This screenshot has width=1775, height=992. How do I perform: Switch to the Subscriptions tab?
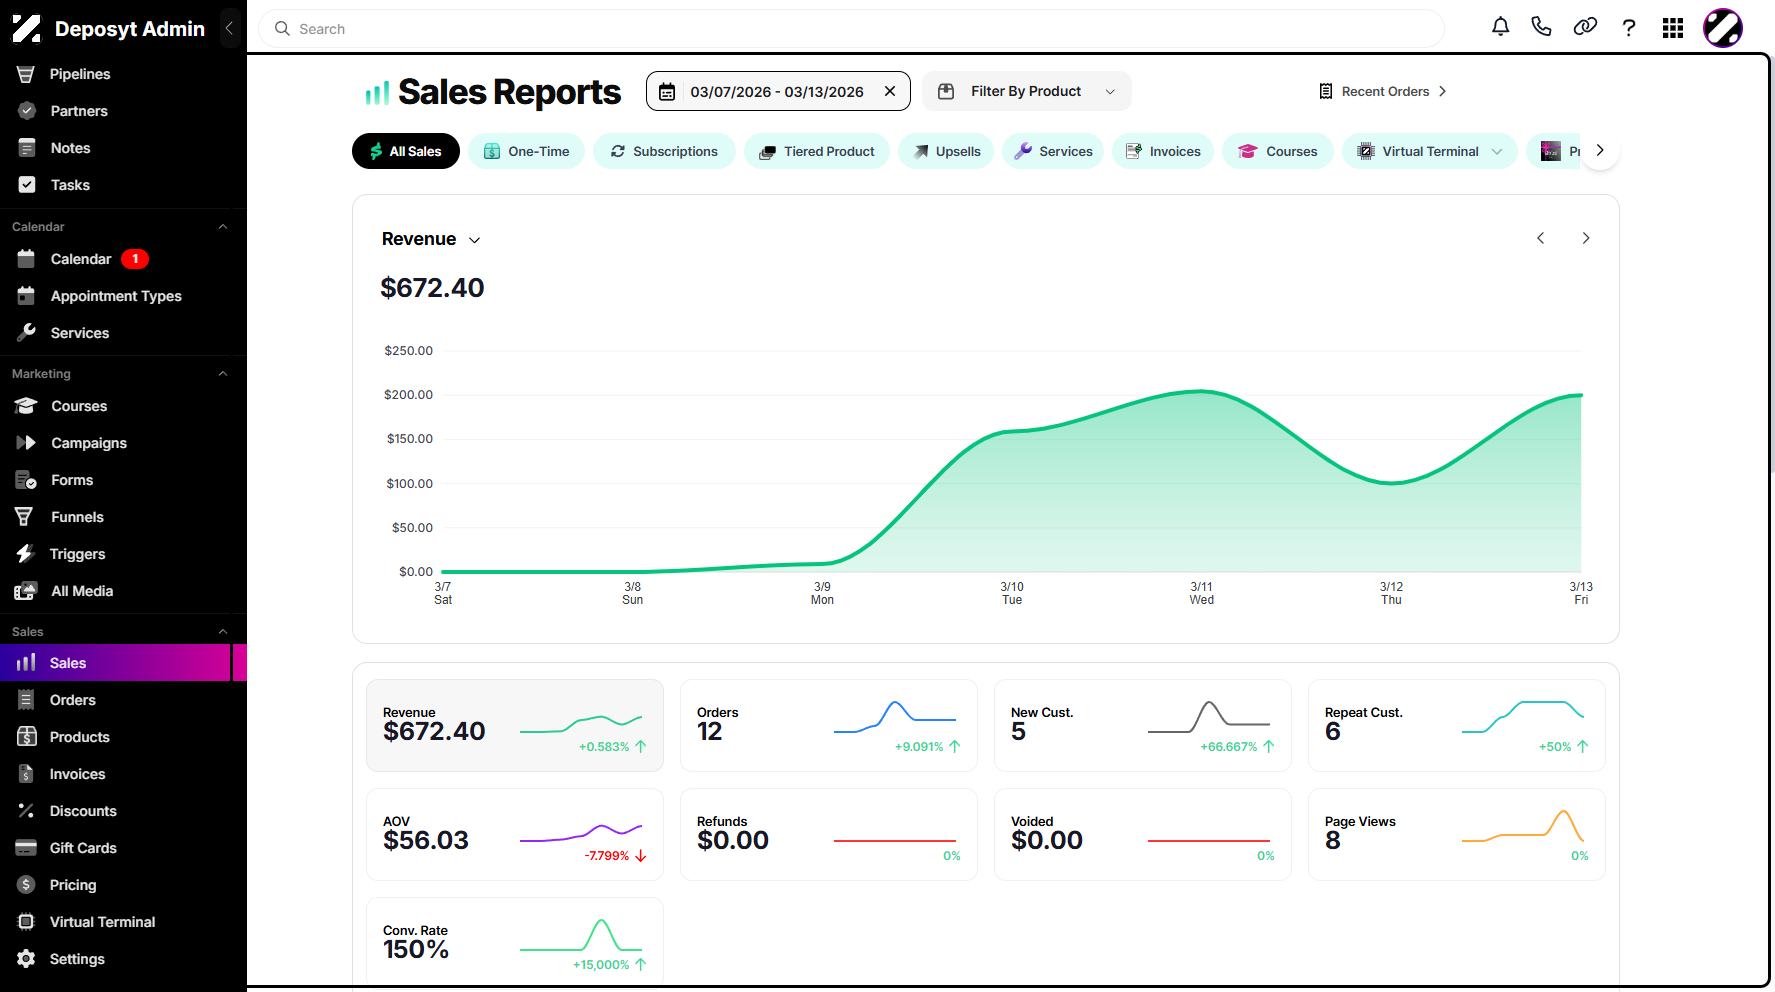[x=664, y=151]
